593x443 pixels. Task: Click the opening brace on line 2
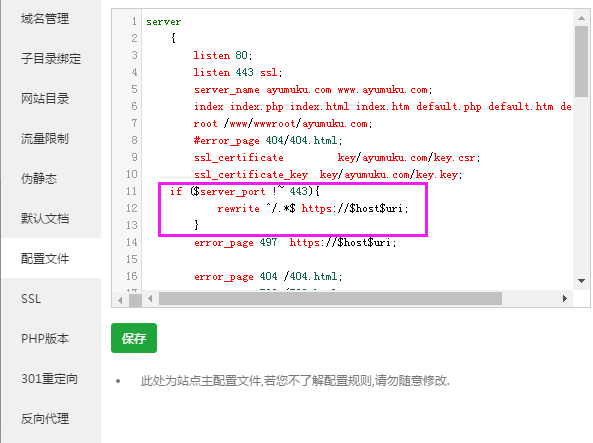(173, 38)
